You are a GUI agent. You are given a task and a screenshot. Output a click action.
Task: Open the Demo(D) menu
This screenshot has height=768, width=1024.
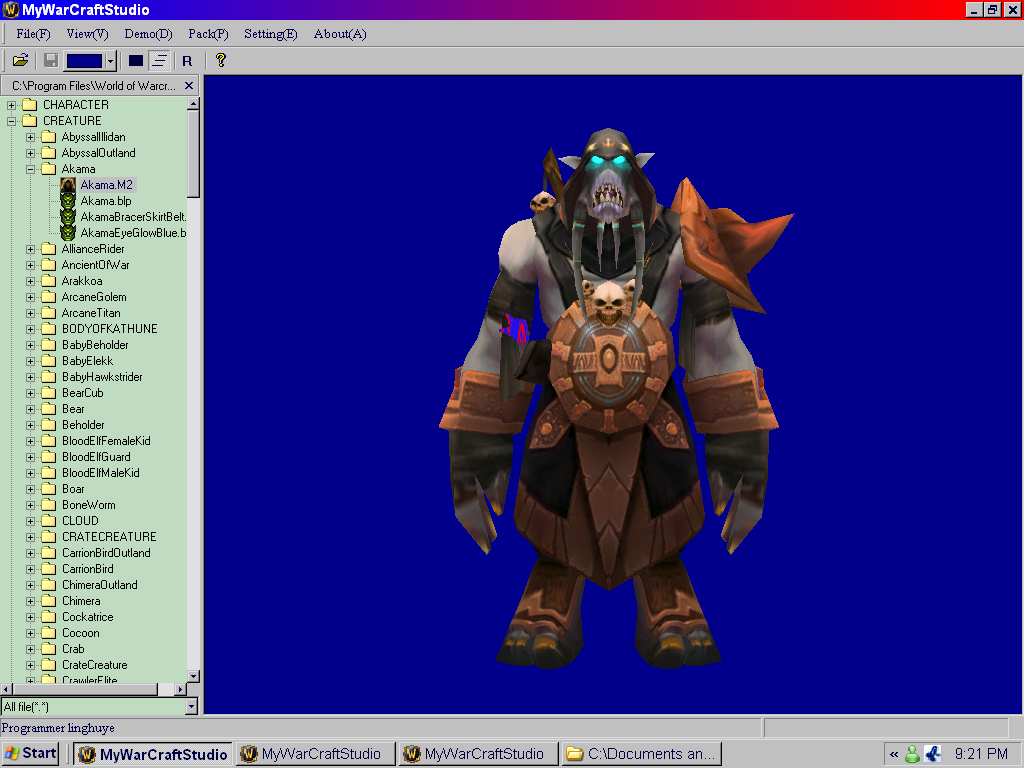(x=148, y=34)
